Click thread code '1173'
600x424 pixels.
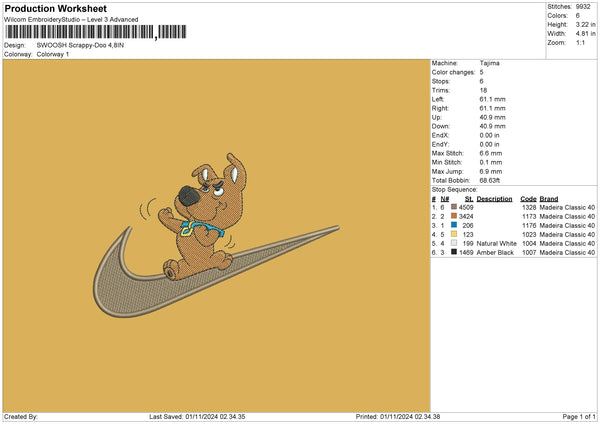click(529, 217)
